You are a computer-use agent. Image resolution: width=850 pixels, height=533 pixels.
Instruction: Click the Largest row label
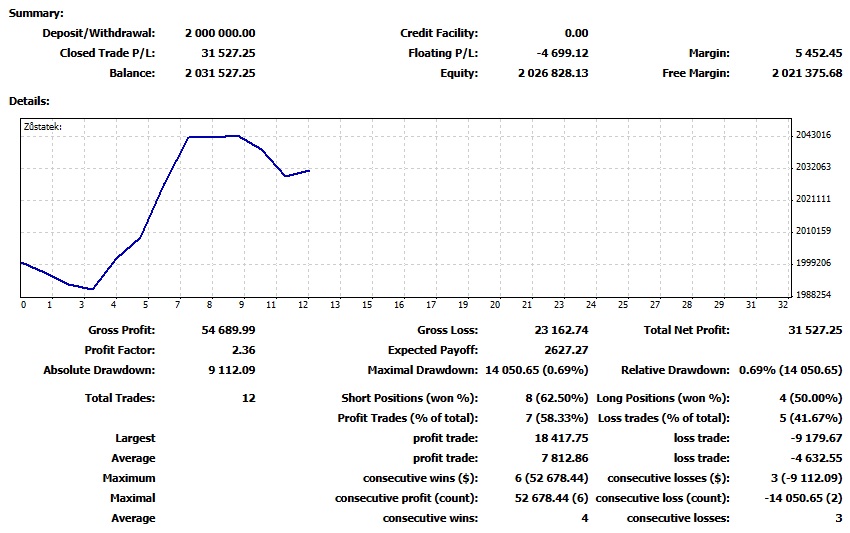[x=135, y=439]
